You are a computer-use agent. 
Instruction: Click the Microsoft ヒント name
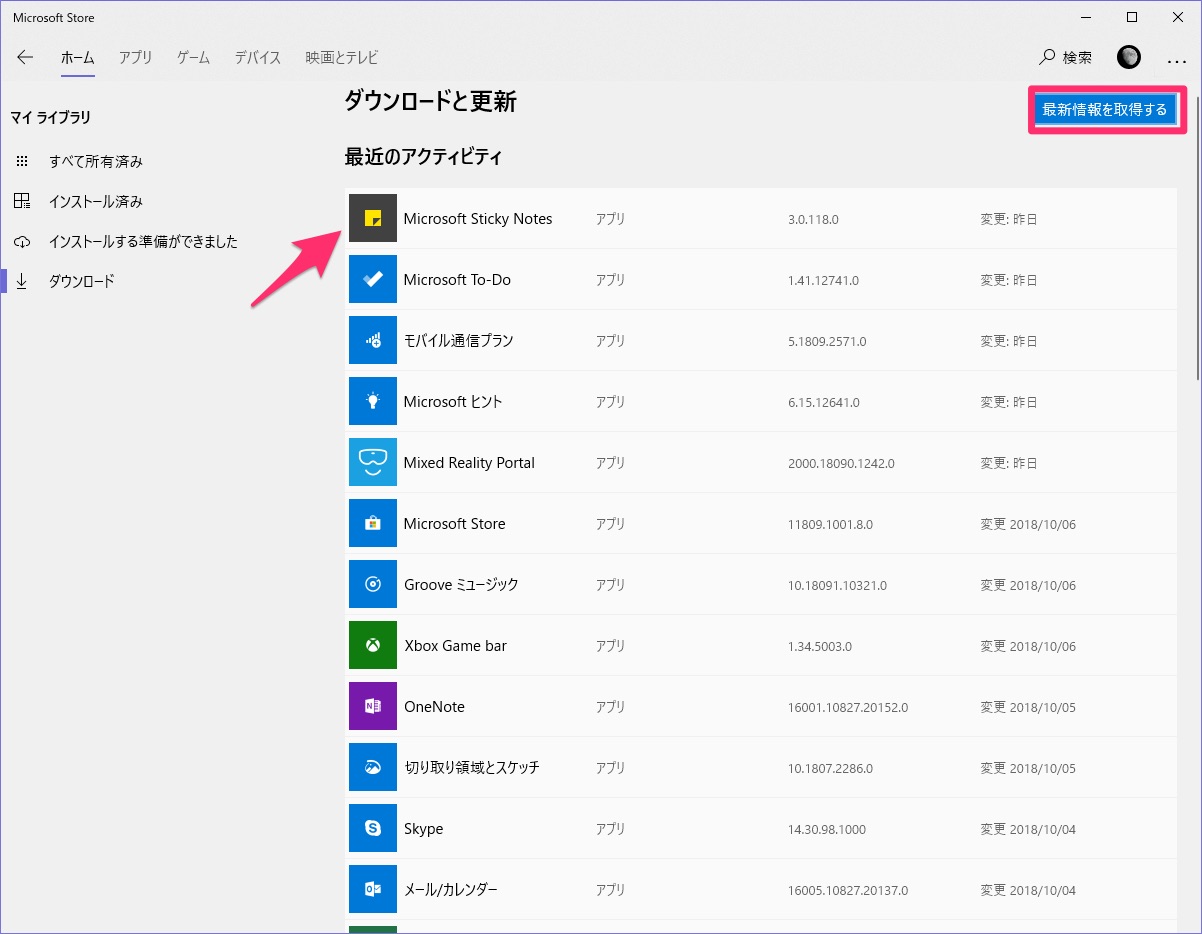[453, 401]
